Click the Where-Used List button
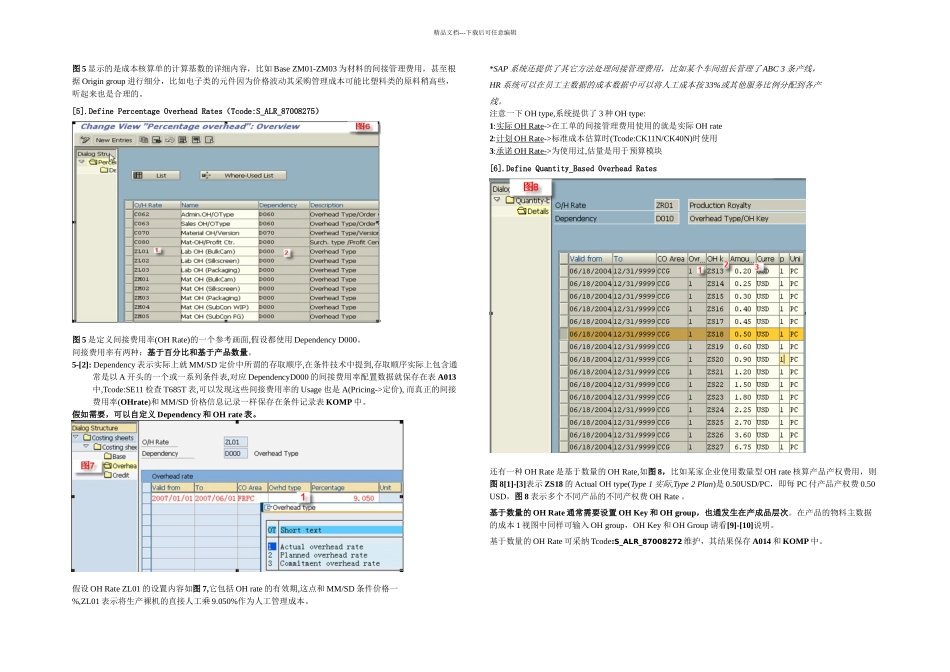950x672 pixels. pos(243,175)
